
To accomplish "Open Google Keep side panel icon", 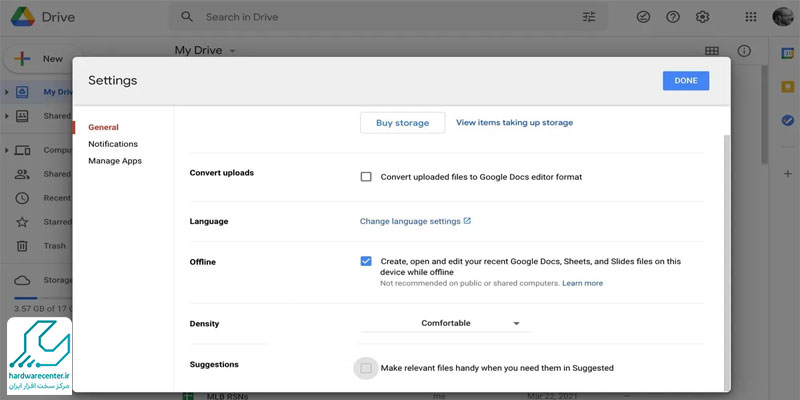I will (788, 87).
